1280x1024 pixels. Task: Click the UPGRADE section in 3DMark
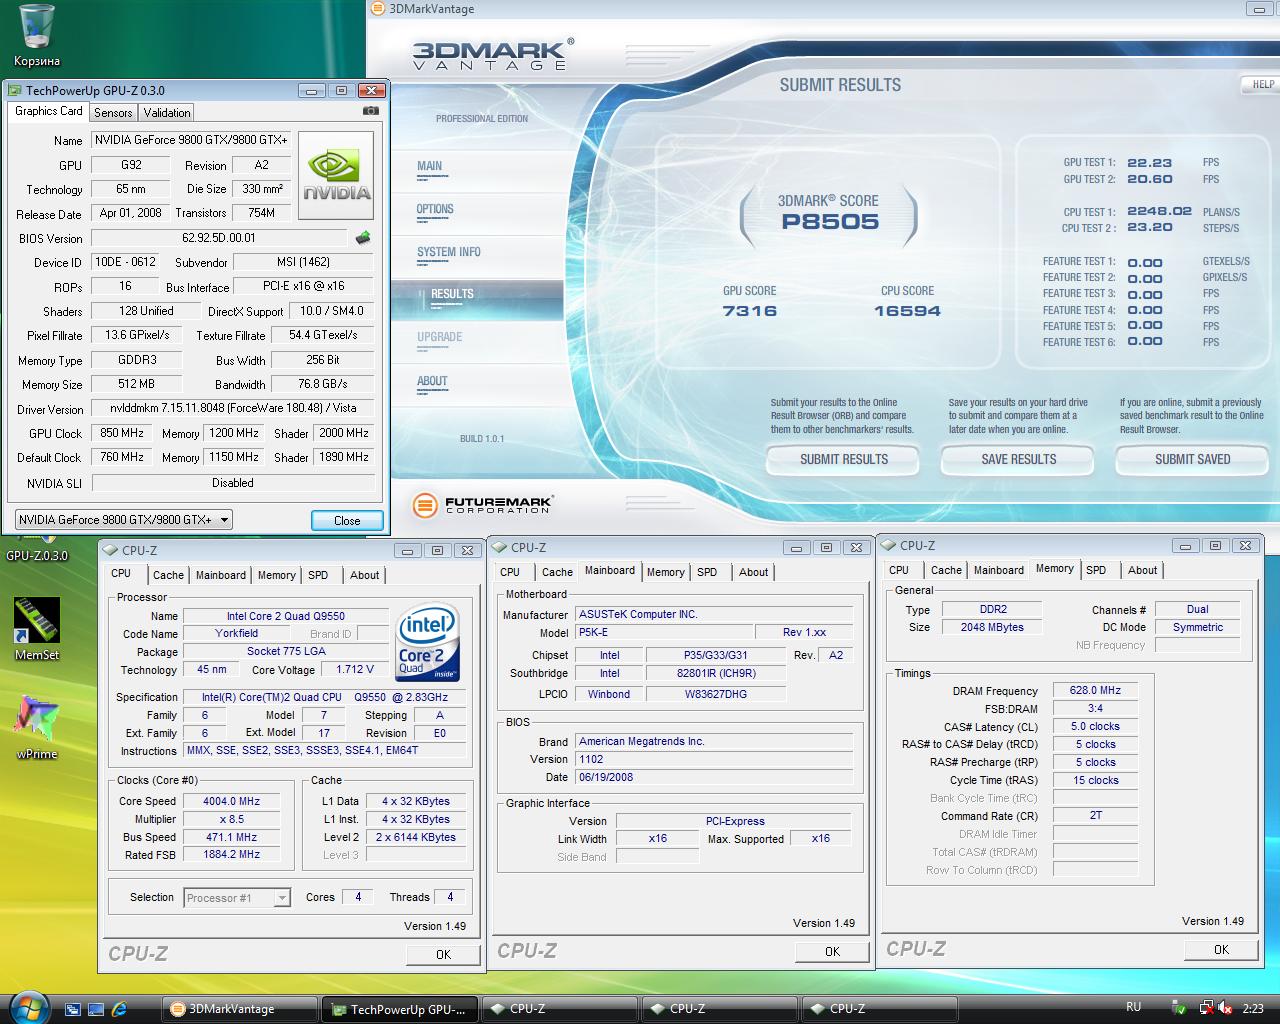tap(439, 338)
